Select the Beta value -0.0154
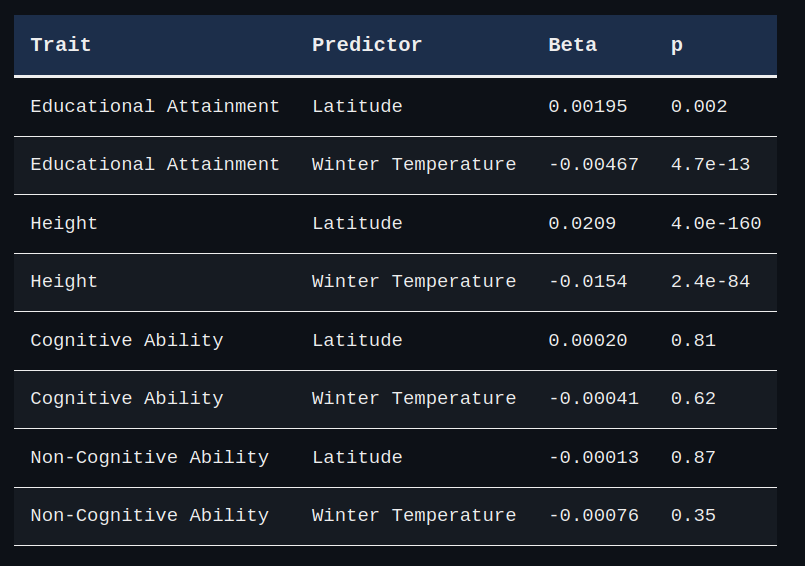The height and width of the screenshot is (566, 805). (588, 281)
